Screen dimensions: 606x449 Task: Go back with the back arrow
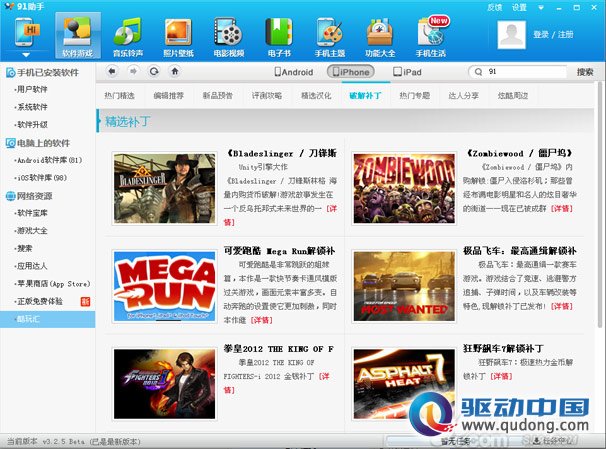112,71
